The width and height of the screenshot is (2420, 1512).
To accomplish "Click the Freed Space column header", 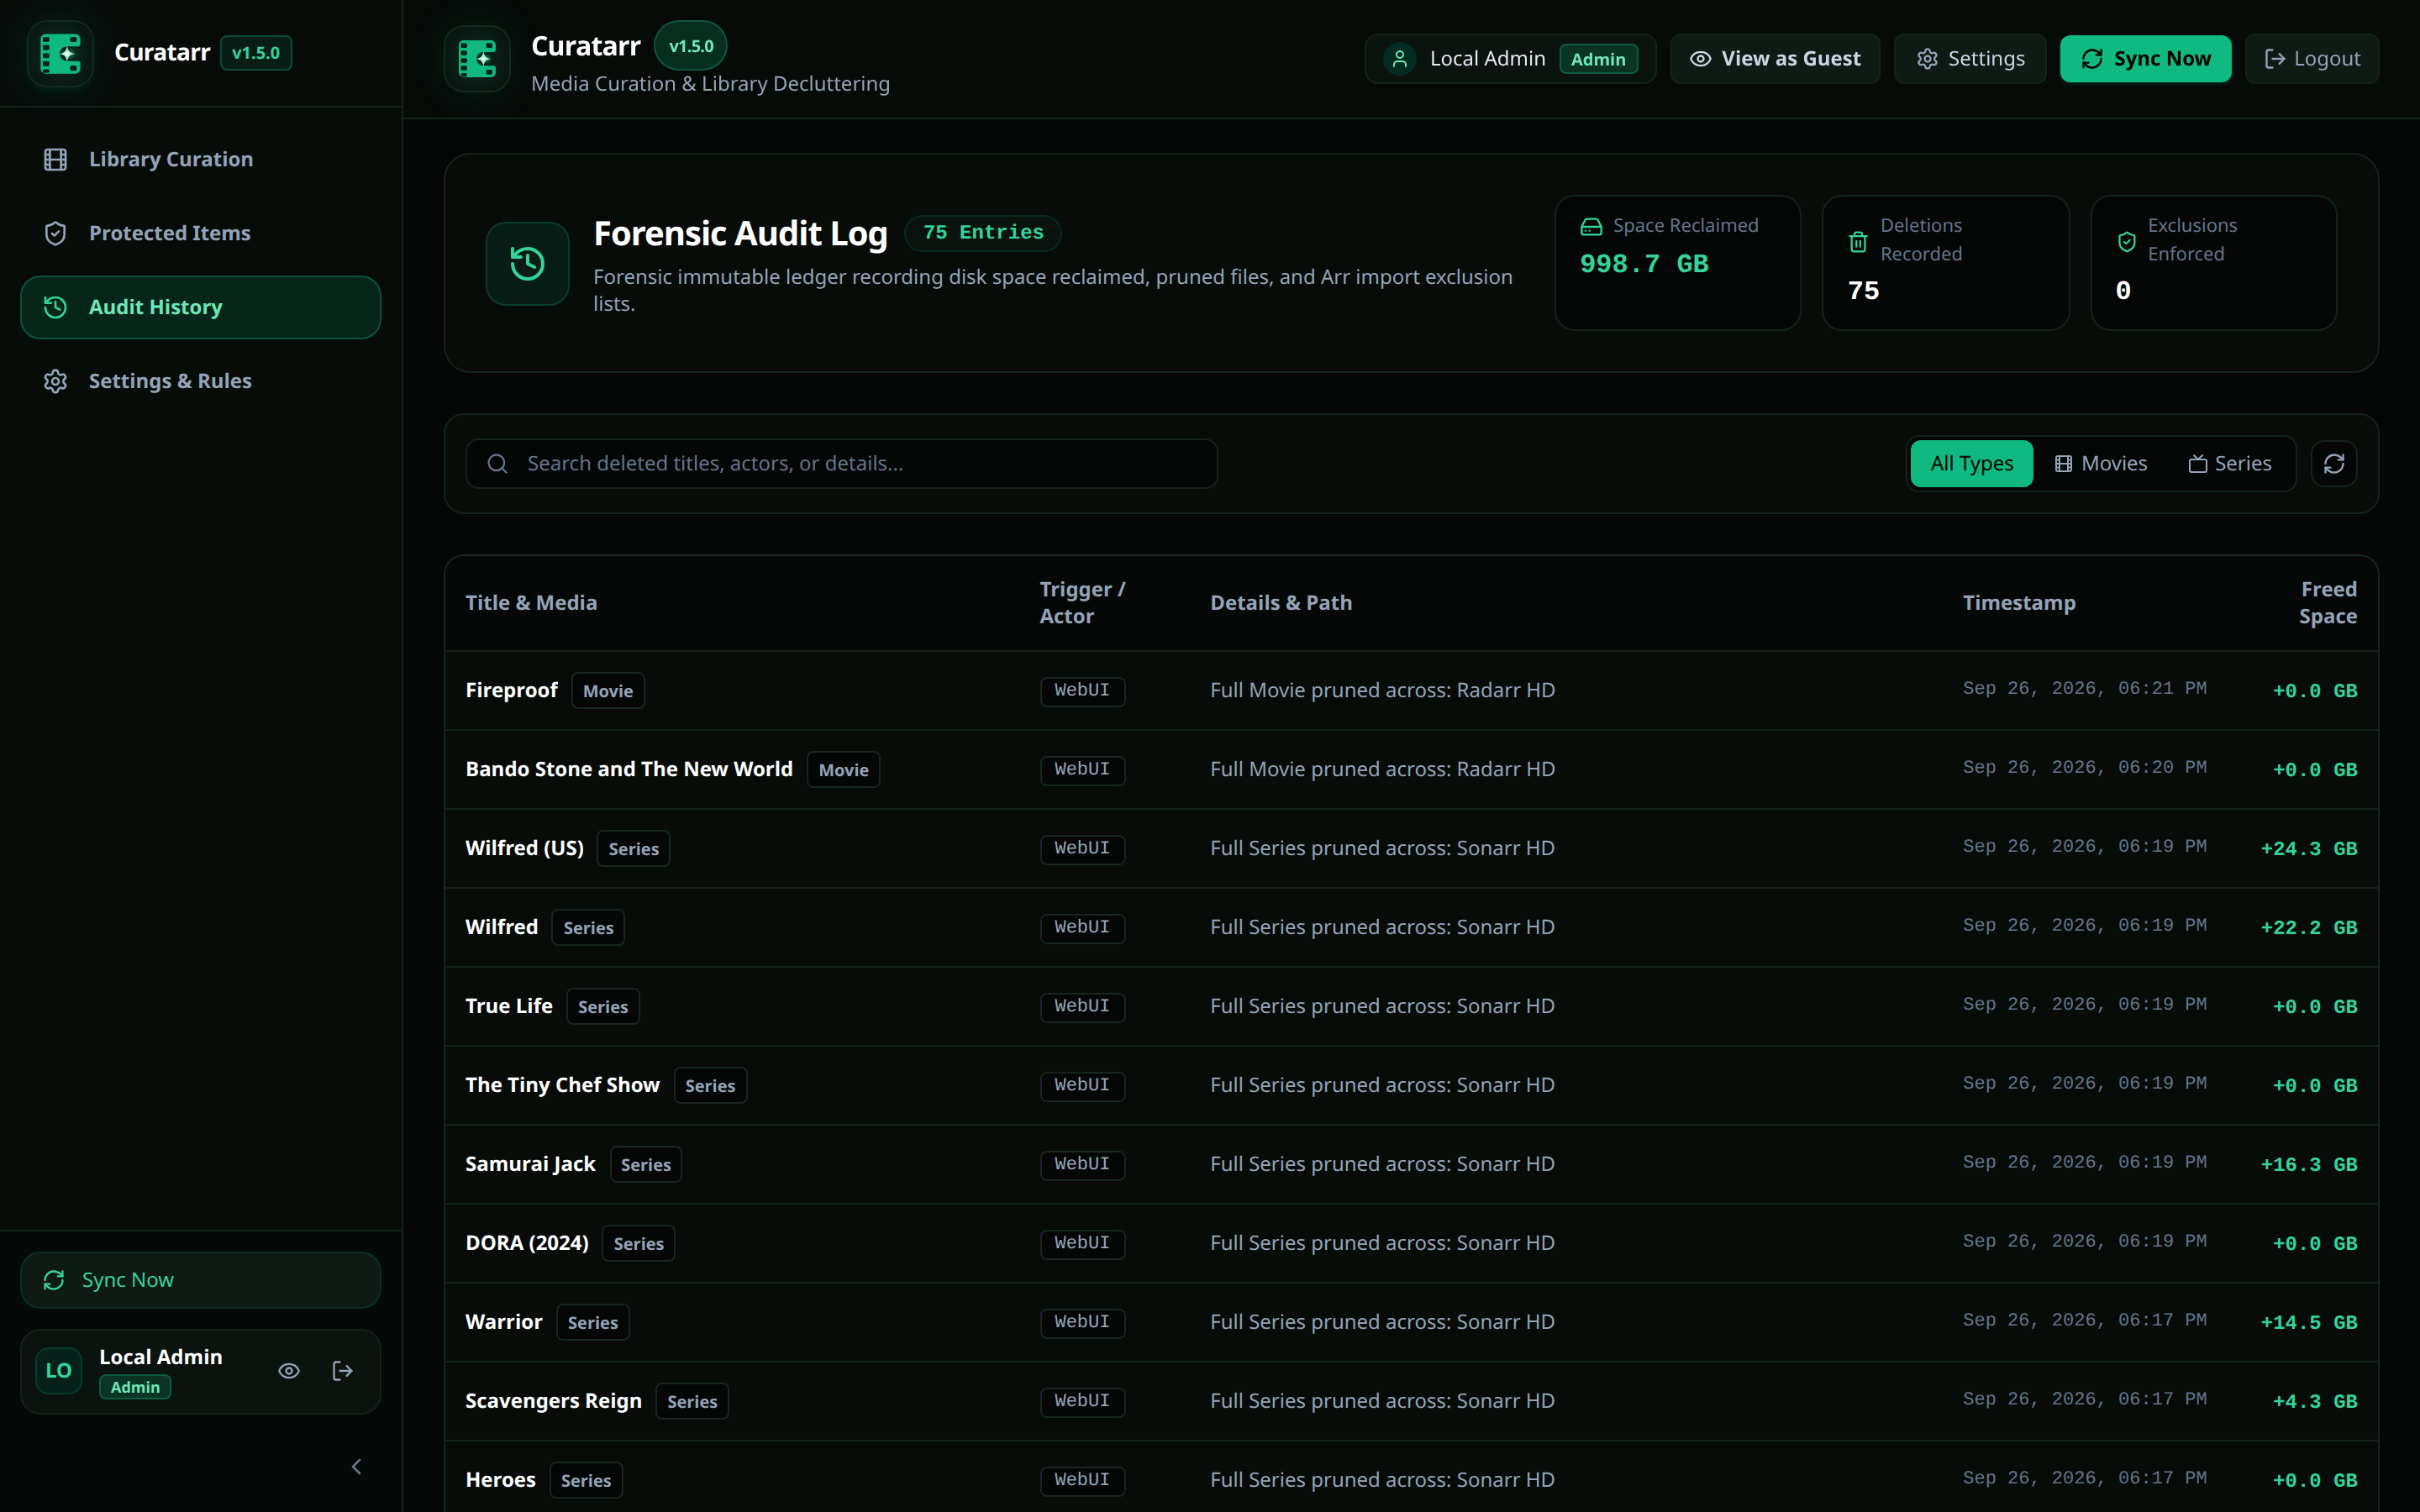I will 2327,603.
